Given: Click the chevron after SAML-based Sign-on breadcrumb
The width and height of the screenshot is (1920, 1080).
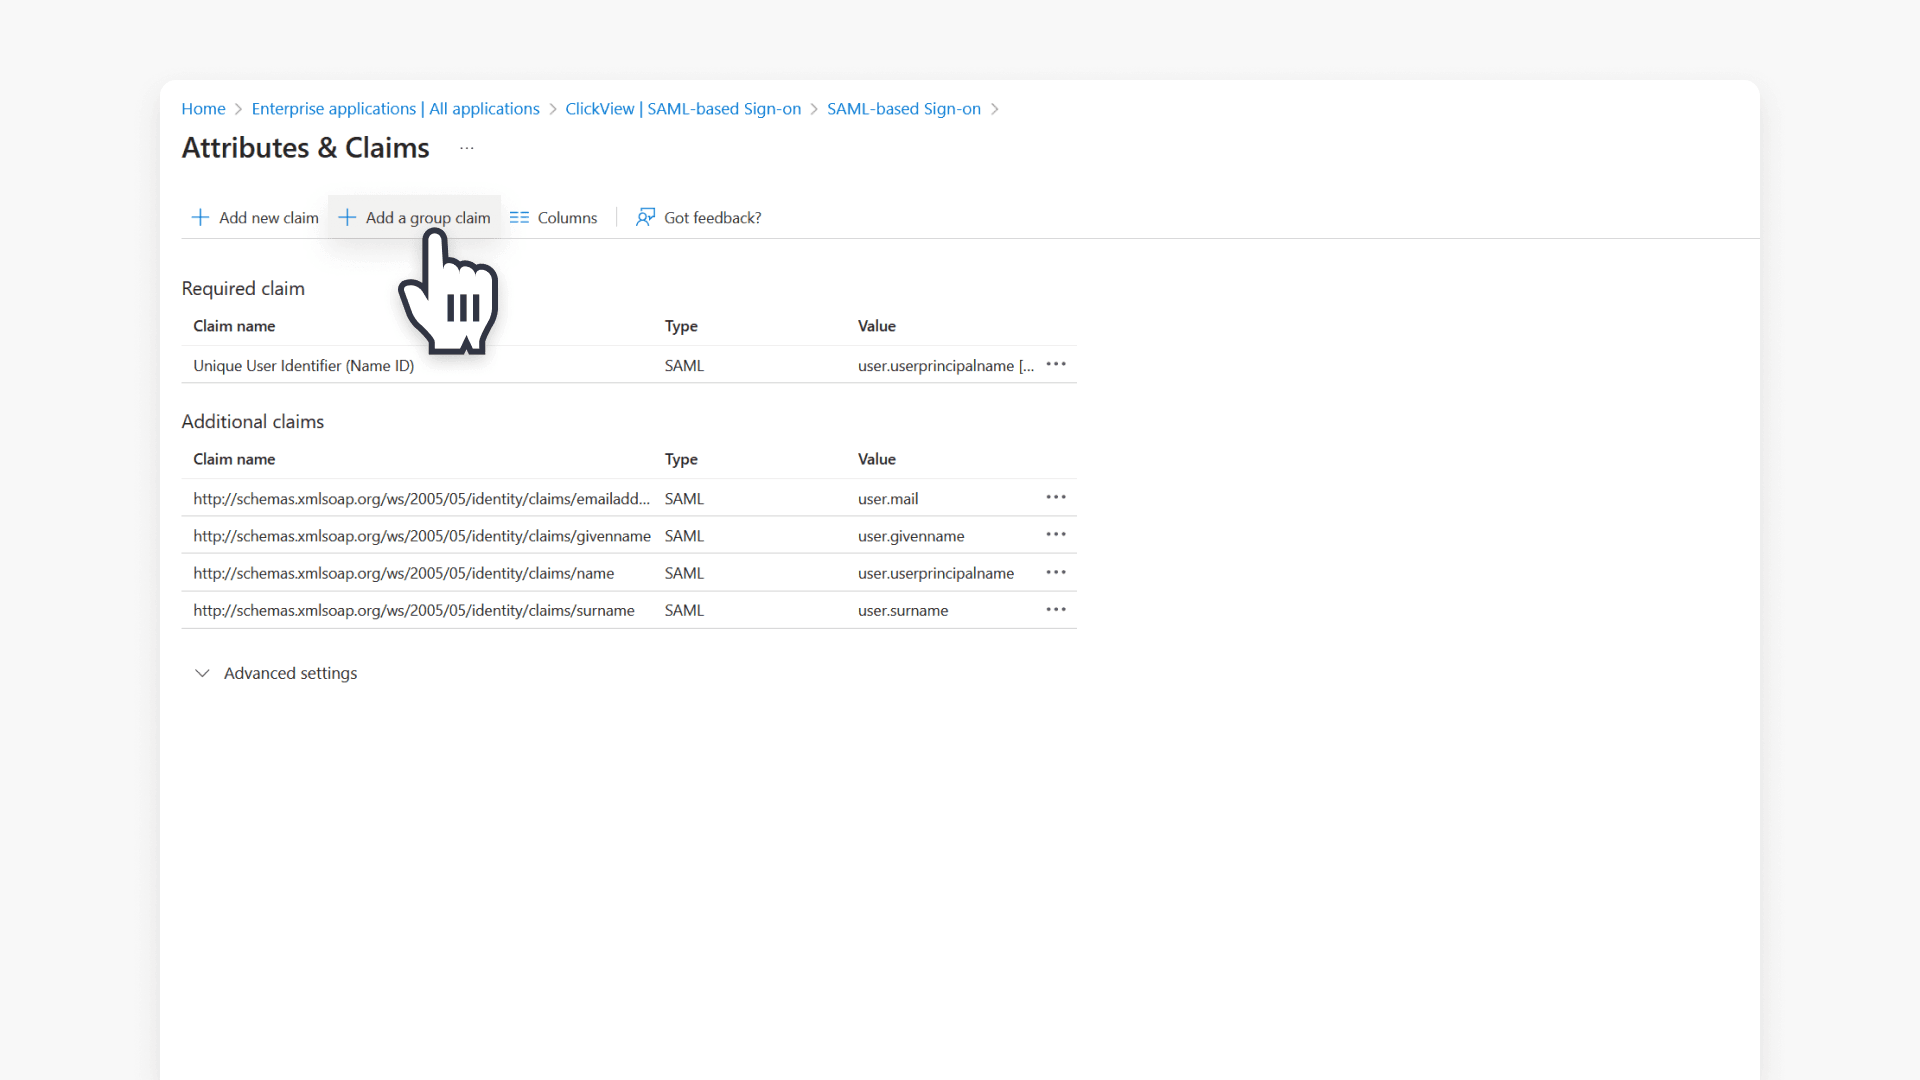Looking at the screenshot, I should click(996, 109).
